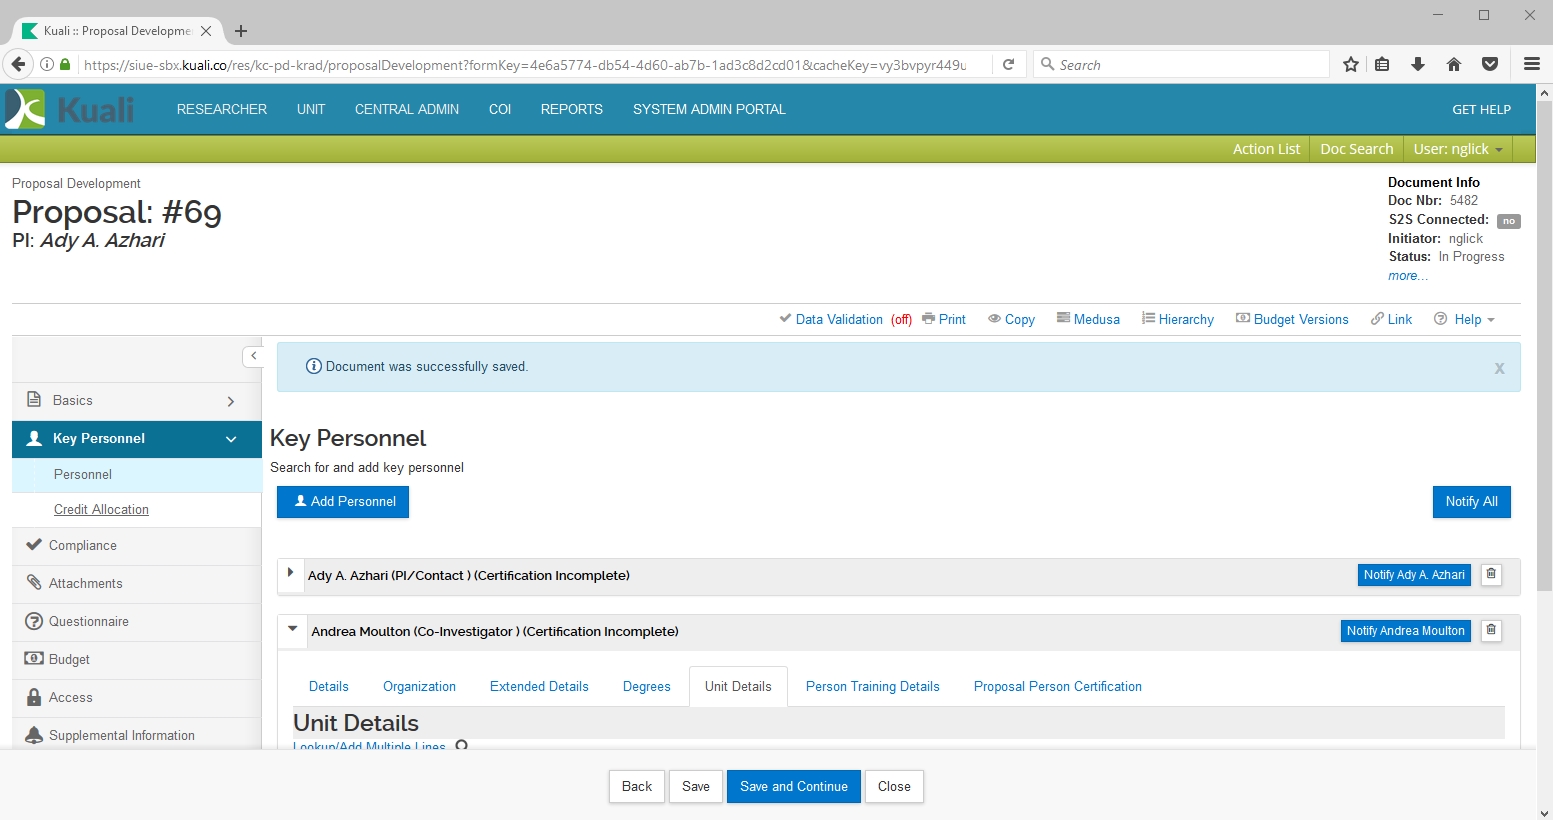The height and width of the screenshot is (820, 1553).
Task: Click trash icon for Andrea Moulton
Action: click(1491, 631)
